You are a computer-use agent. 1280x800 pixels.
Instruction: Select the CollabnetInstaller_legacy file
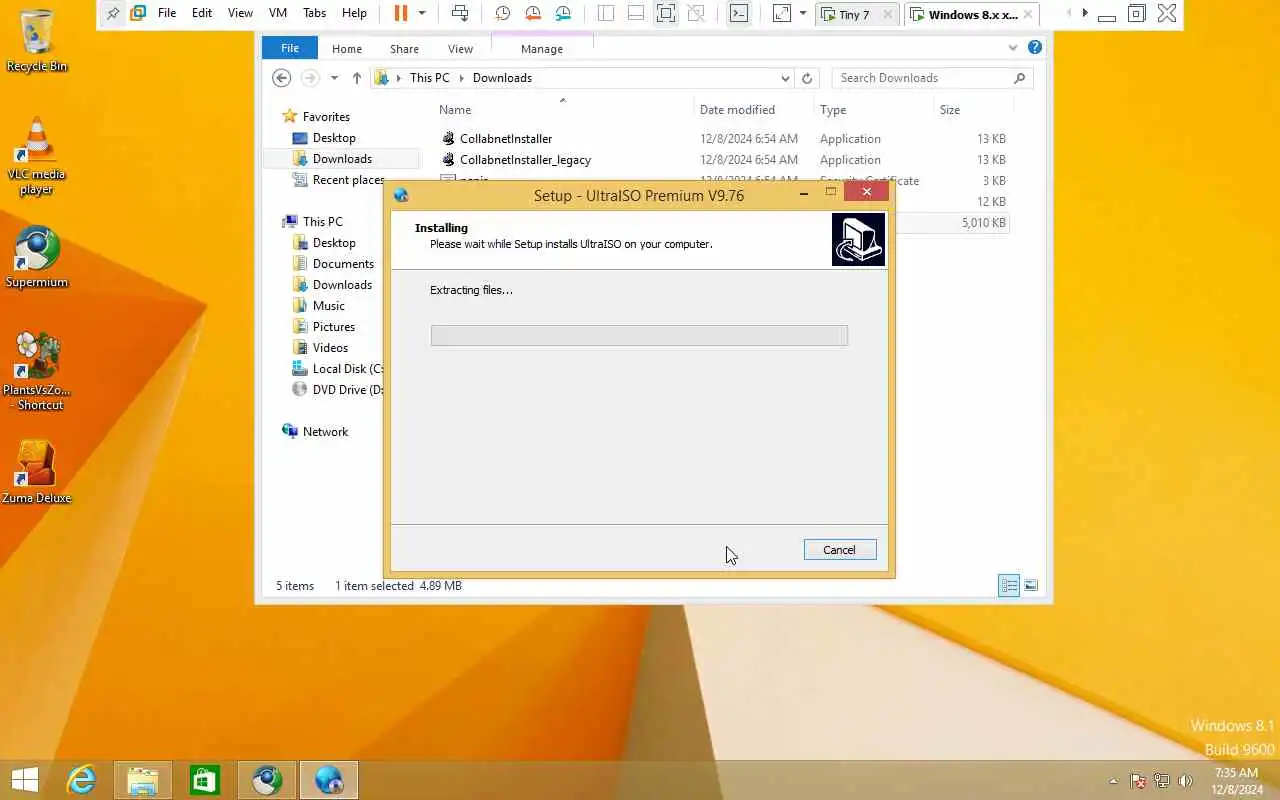pos(525,160)
